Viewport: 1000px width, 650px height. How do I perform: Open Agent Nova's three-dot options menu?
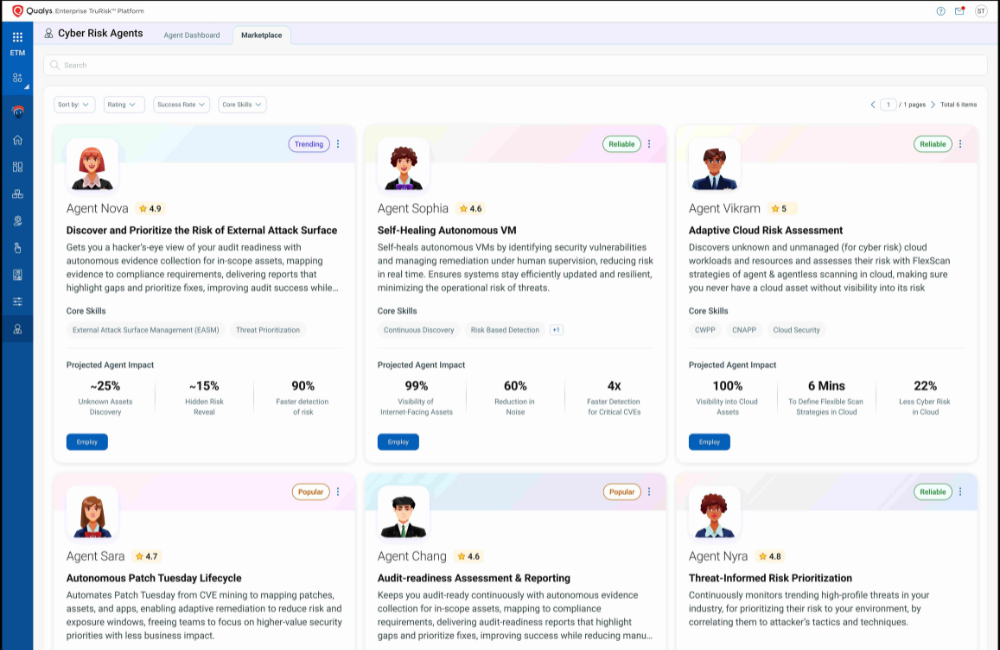338,144
